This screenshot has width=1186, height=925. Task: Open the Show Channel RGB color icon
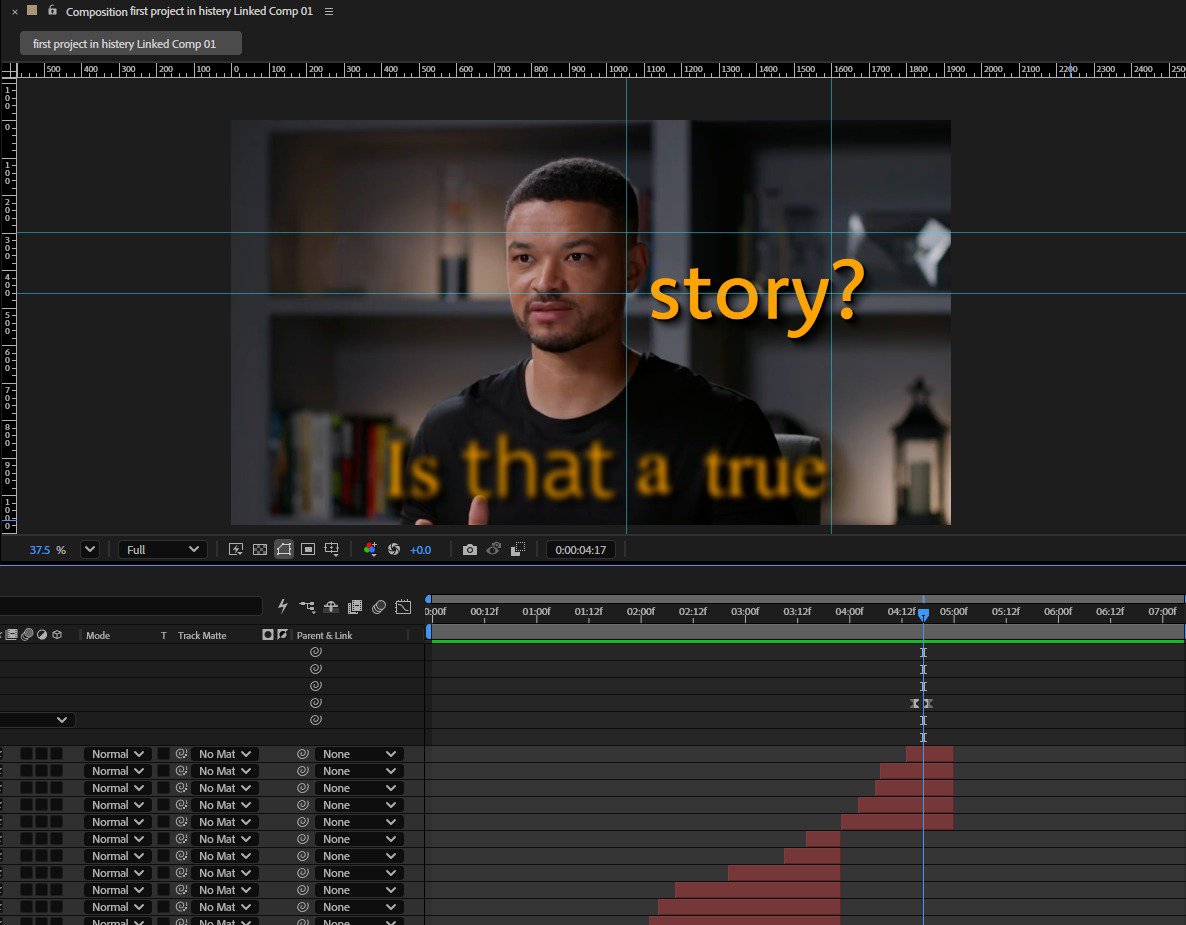(370, 549)
